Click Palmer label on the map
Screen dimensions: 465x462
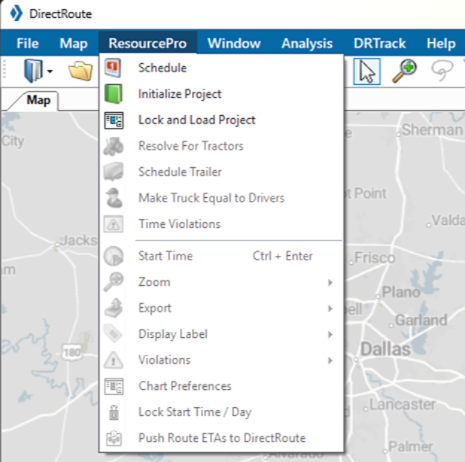click(x=410, y=446)
